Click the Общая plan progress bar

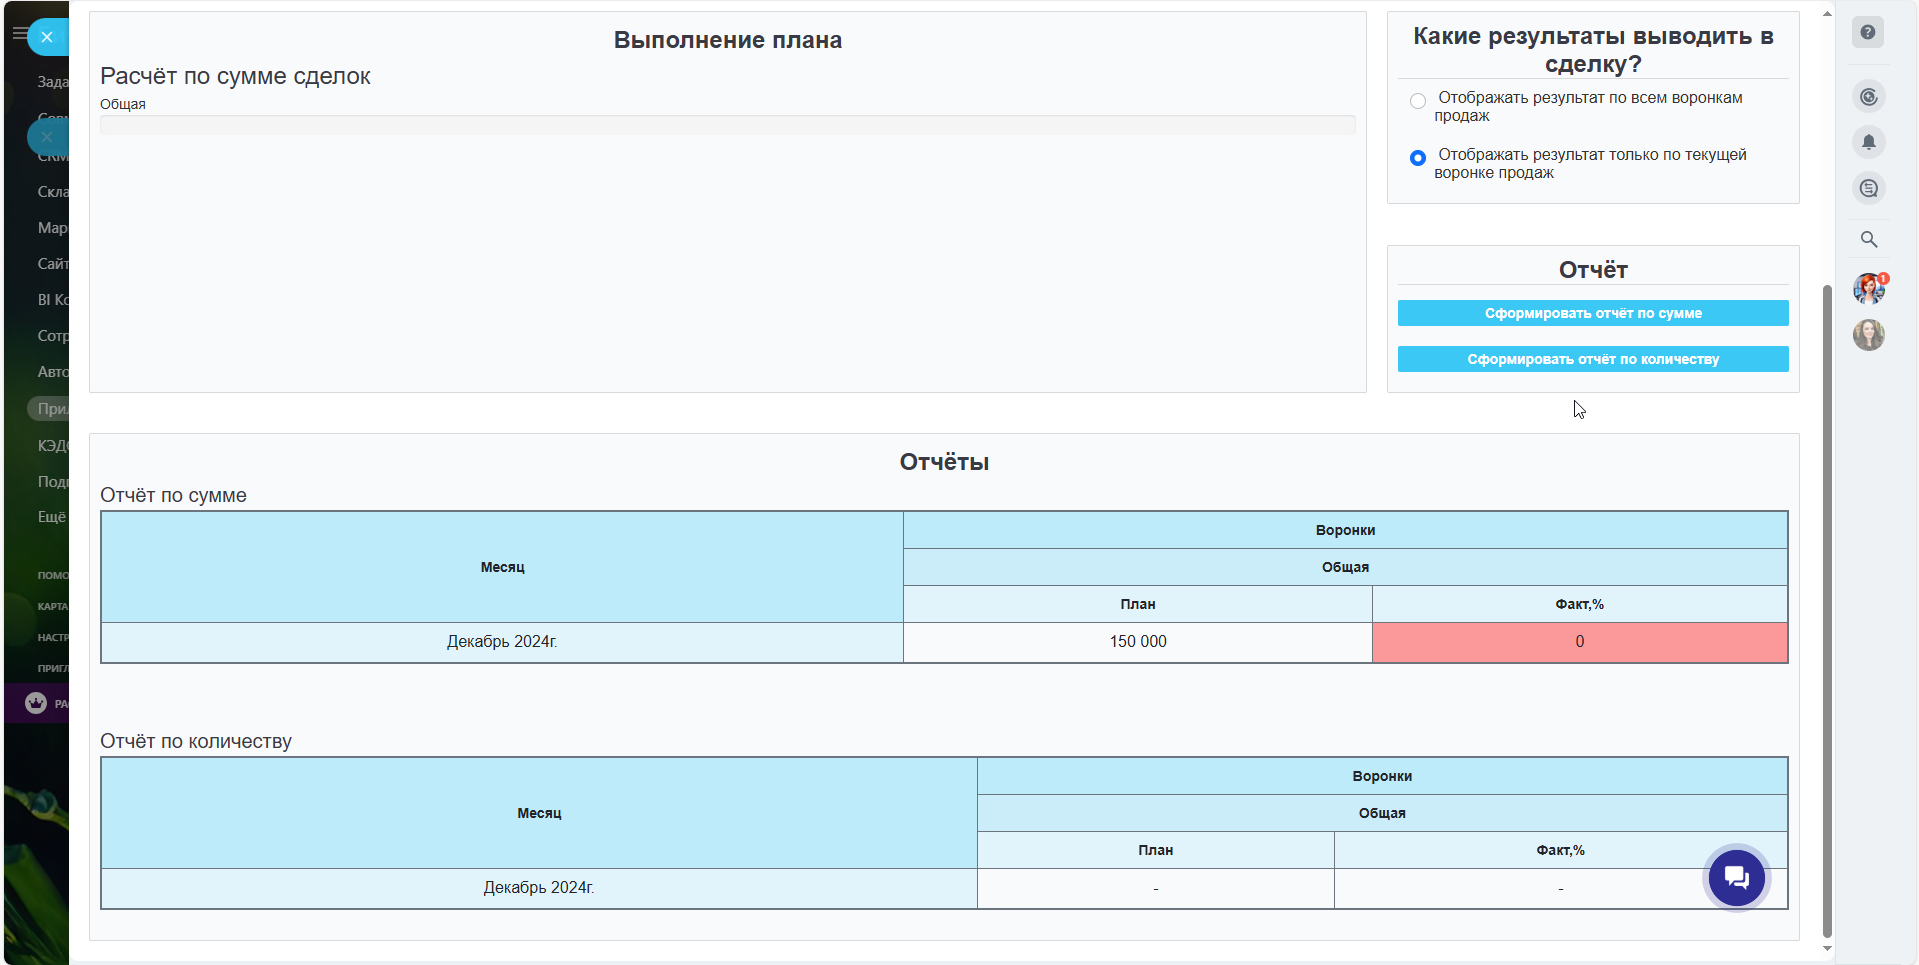(x=727, y=125)
